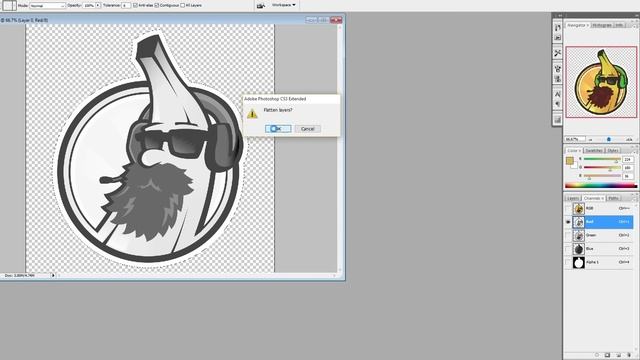Switch to the Paths tab
The image size is (640, 360).
tap(613, 198)
